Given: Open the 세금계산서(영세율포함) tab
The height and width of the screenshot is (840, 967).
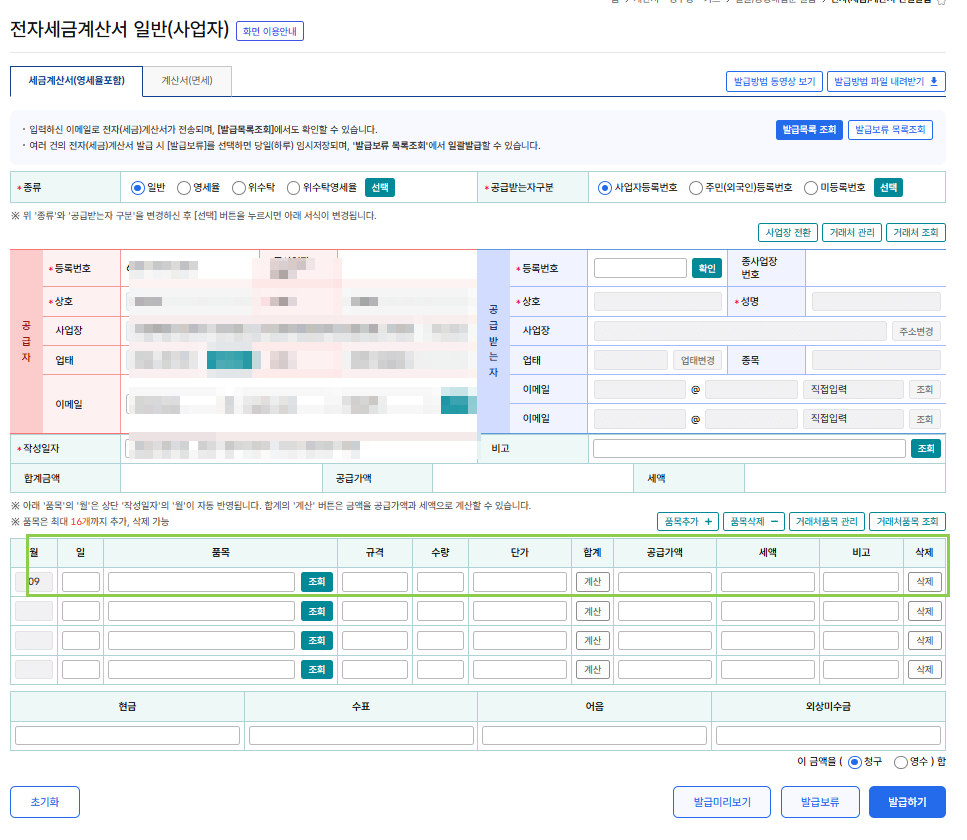Looking at the screenshot, I should [76, 81].
